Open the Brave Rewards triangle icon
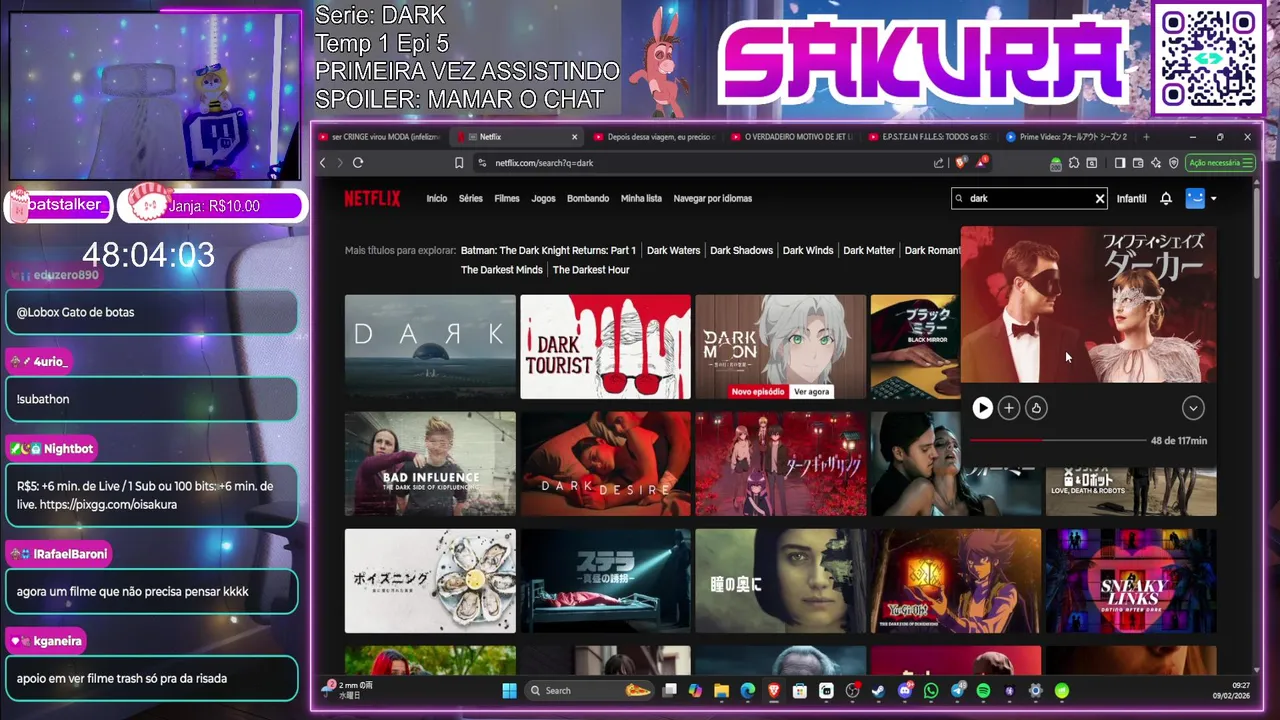Image resolution: width=1280 pixels, height=720 pixels. [982, 162]
